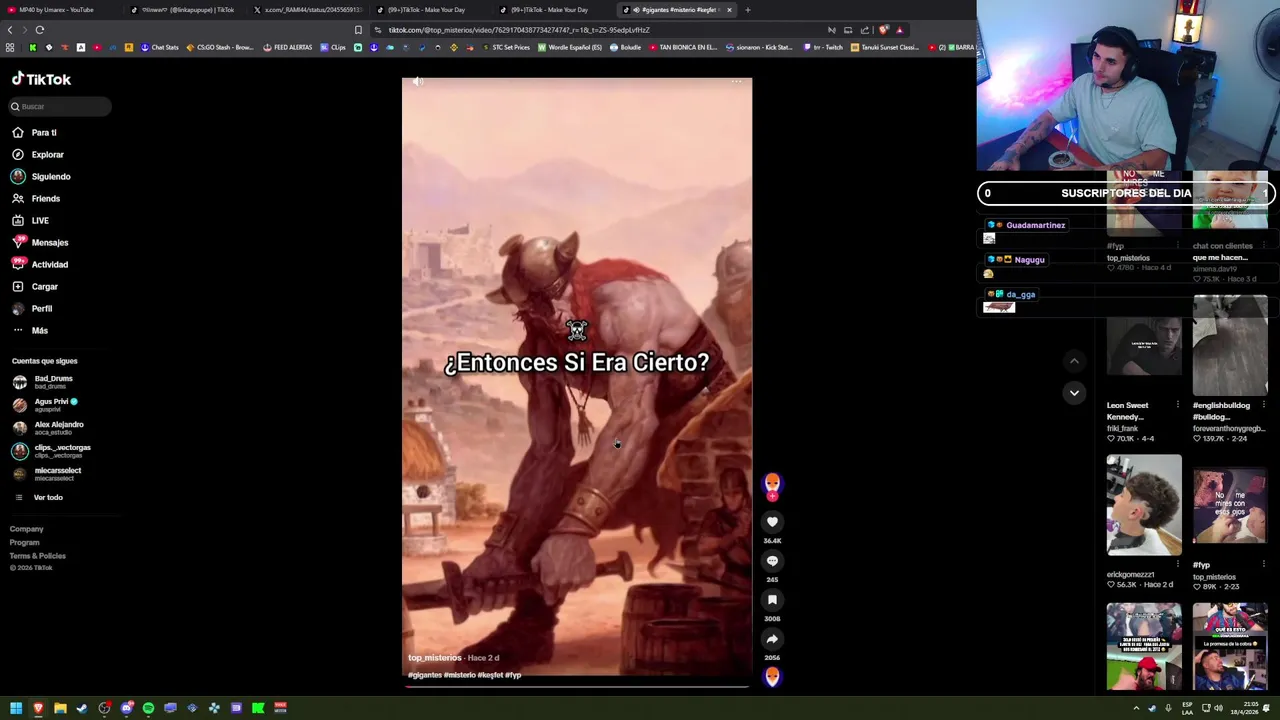The image size is (1280, 720).
Task: Reload the page with refresh icon
Action: pos(40,30)
